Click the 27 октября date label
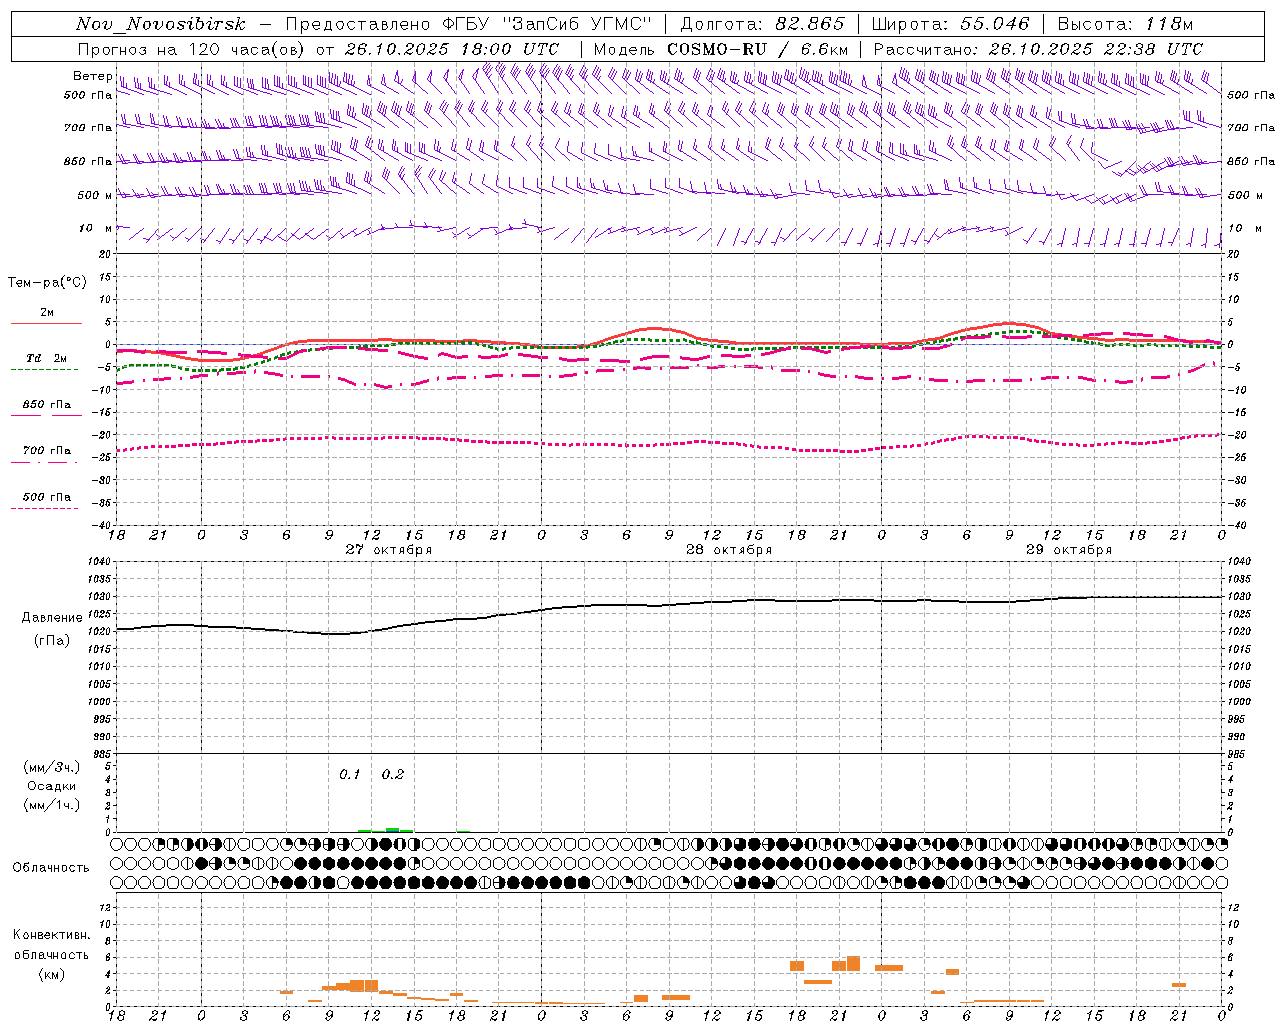 (x=389, y=550)
